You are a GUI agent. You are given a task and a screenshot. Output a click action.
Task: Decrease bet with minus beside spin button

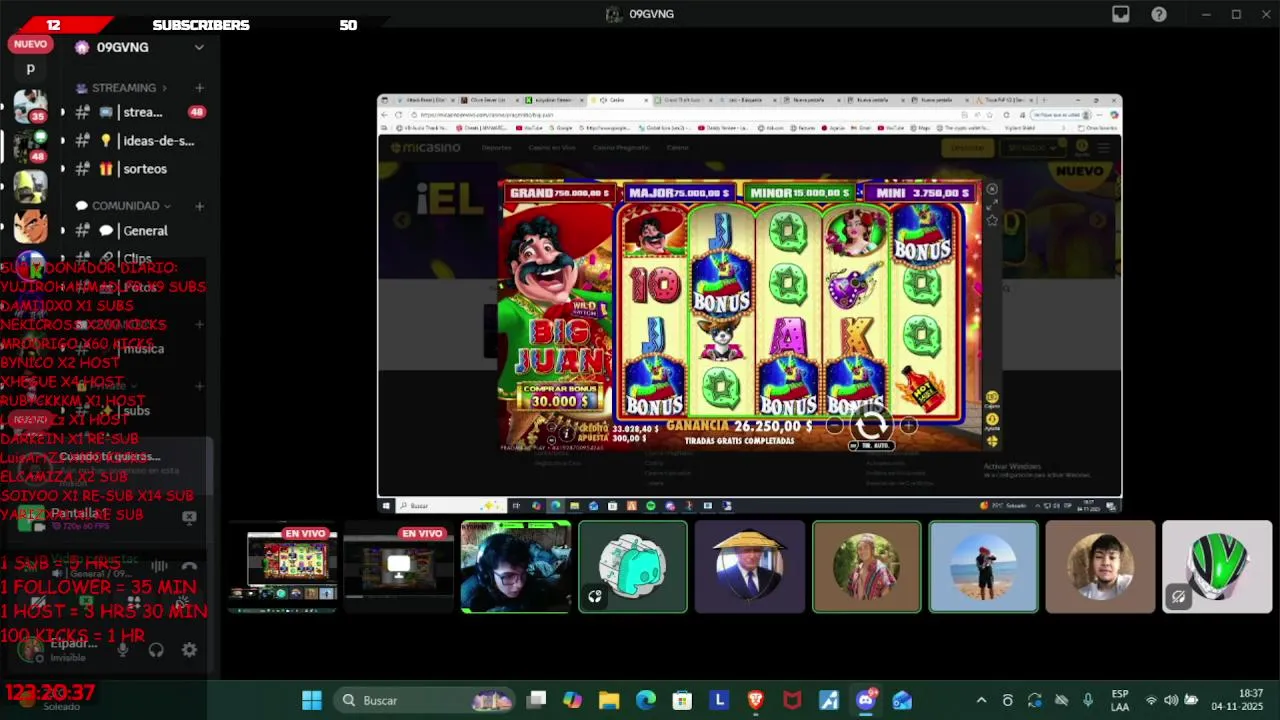click(x=835, y=426)
